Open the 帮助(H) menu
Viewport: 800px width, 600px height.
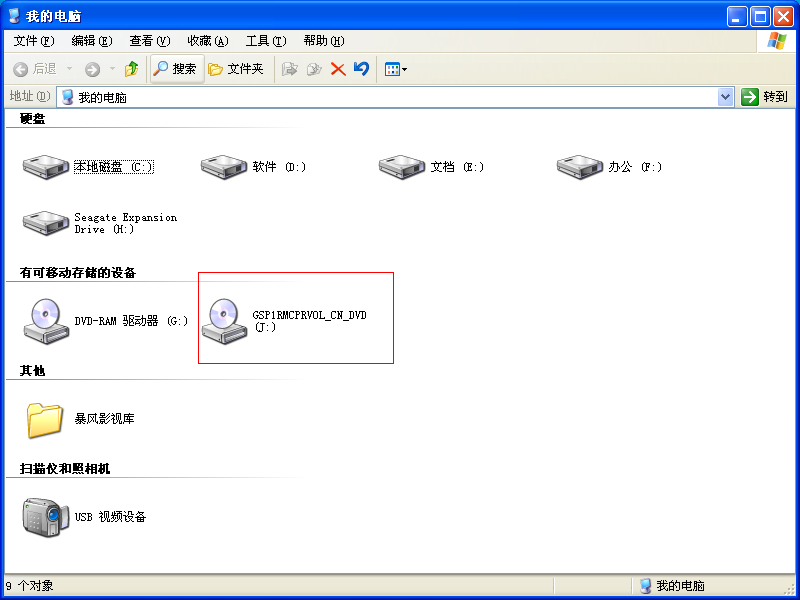(x=324, y=41)
